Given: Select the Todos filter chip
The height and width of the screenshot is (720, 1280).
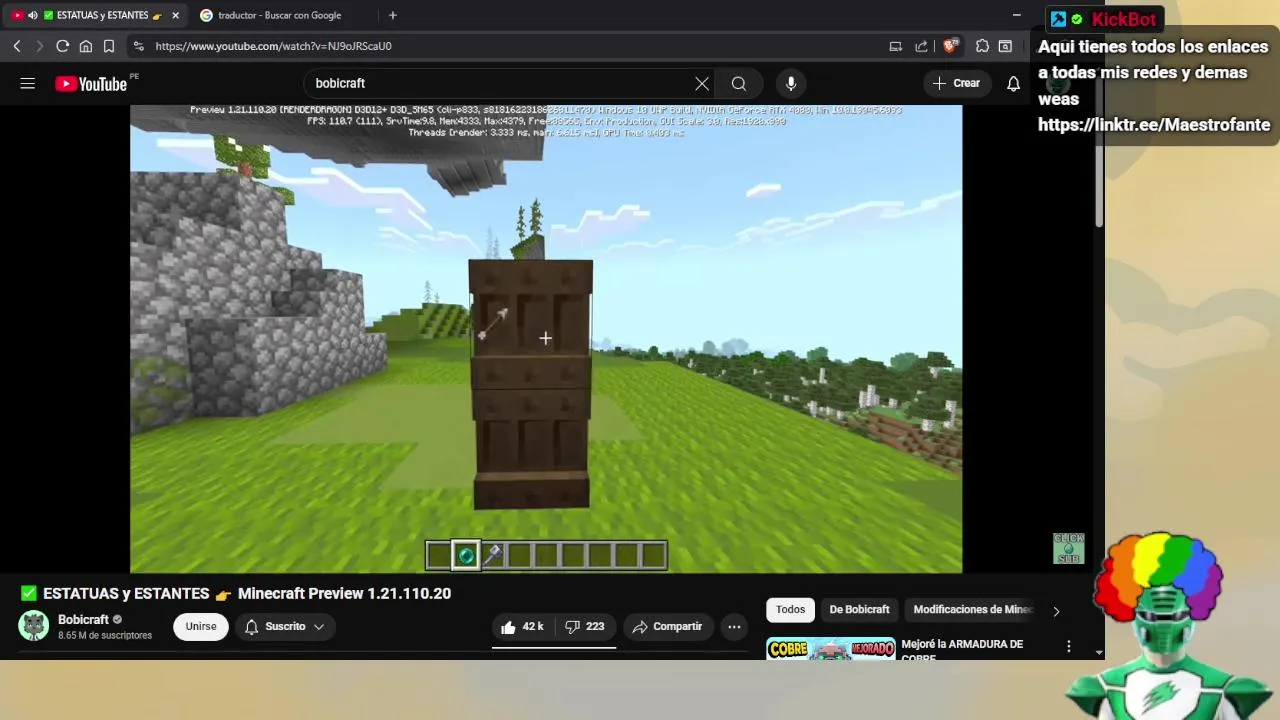Looking at the screenshot, I should (790, 610).
